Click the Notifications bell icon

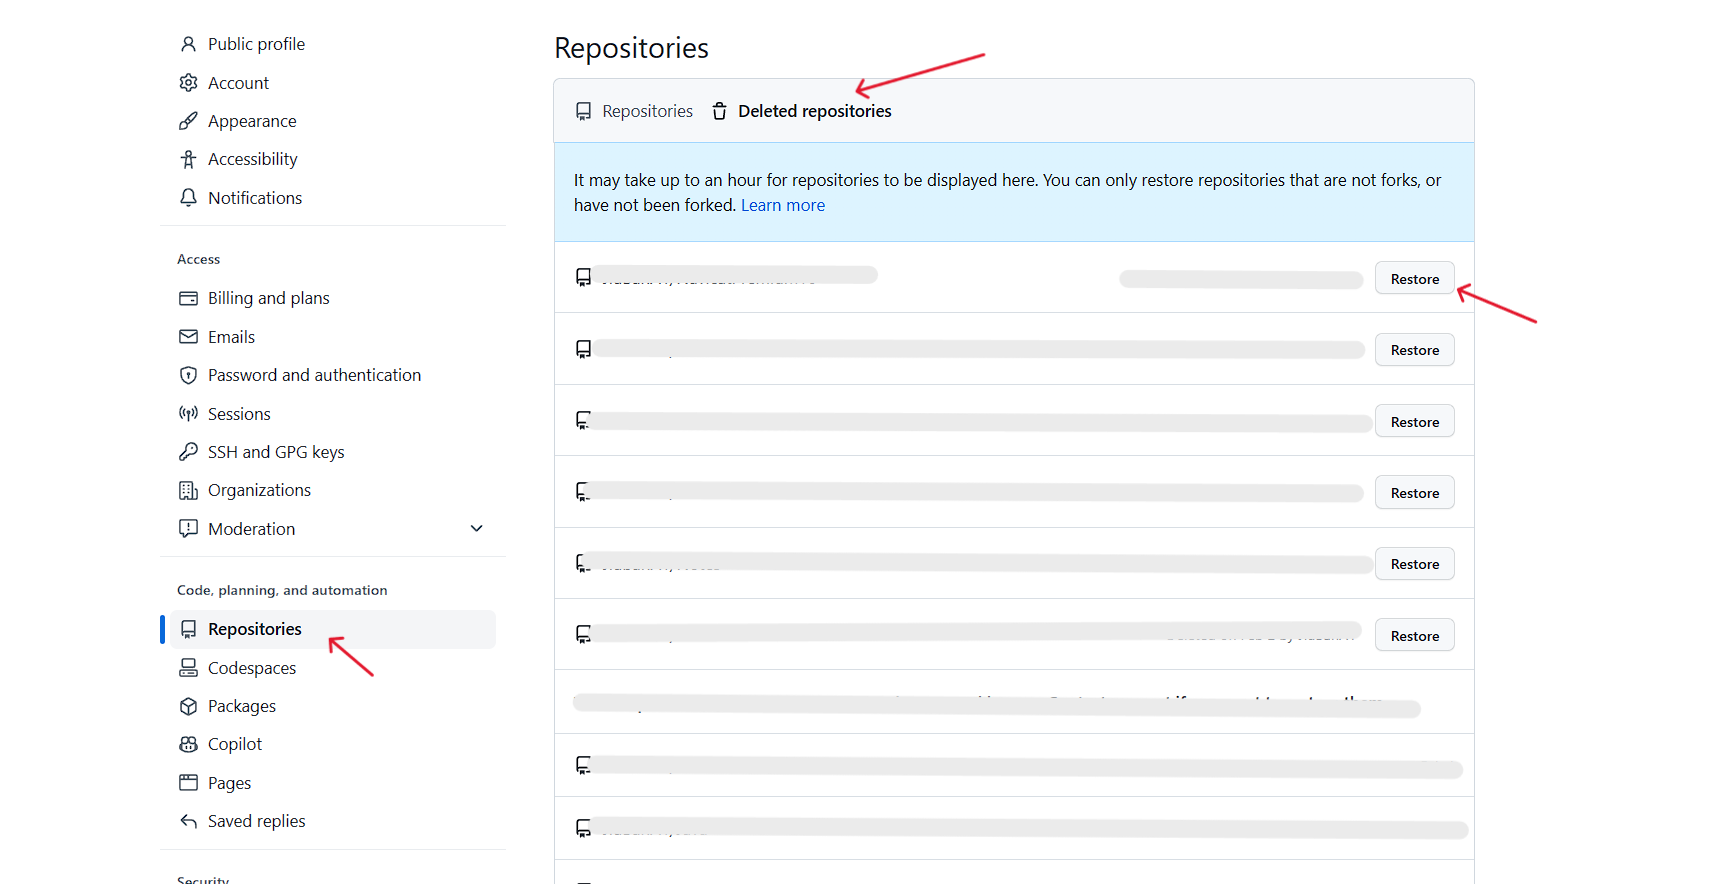[188, 198]
